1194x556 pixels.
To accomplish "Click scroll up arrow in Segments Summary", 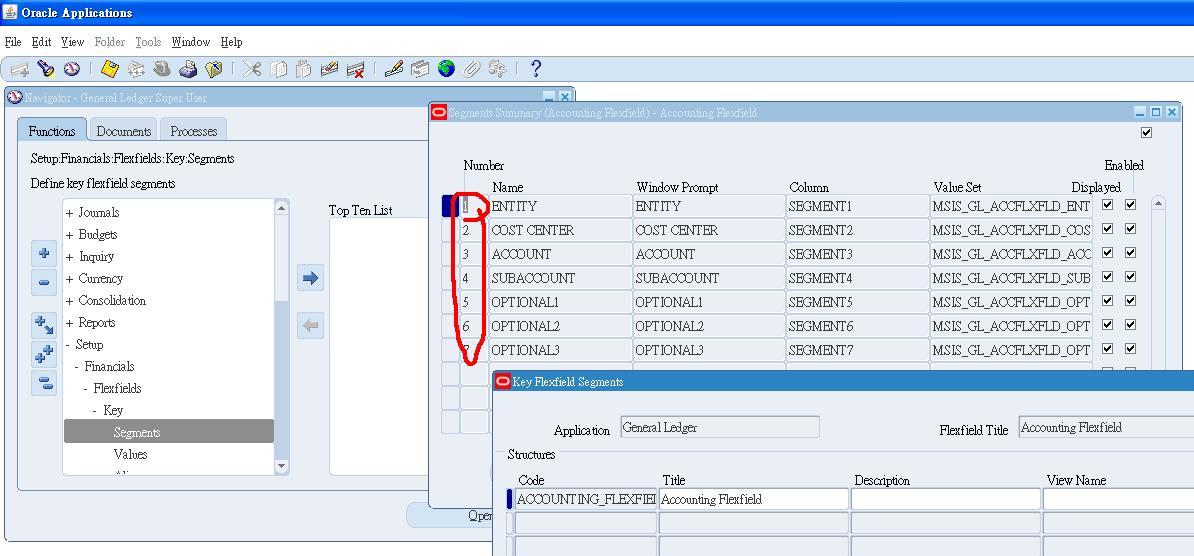I will click(1158, 203).
